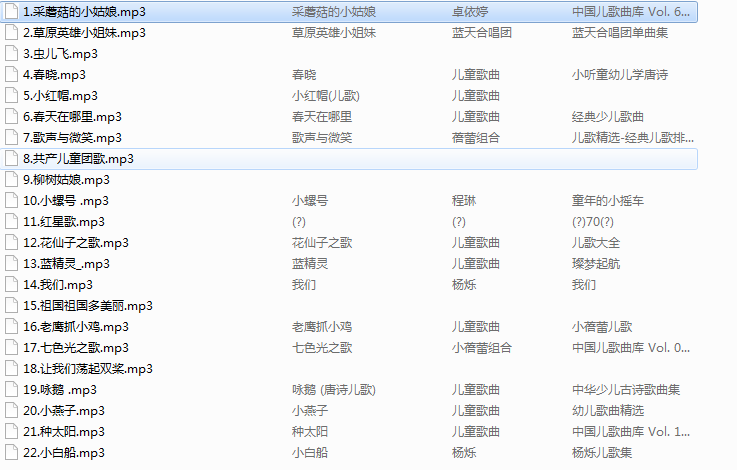Image resolution: width=737 pixels, height=470 pixels.
Task: Select file name 1.采蘑菇的小姑娘.mp3
Action: coord(85,12)
